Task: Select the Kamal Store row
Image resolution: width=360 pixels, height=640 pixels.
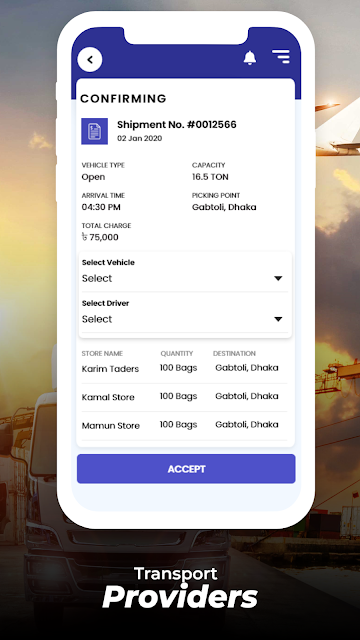Action: [x=184, y=397]
